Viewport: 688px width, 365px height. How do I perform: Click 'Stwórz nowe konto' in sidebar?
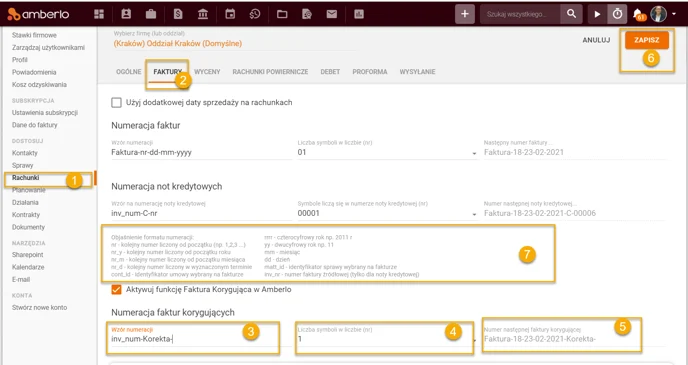click(x=39, y=308)
